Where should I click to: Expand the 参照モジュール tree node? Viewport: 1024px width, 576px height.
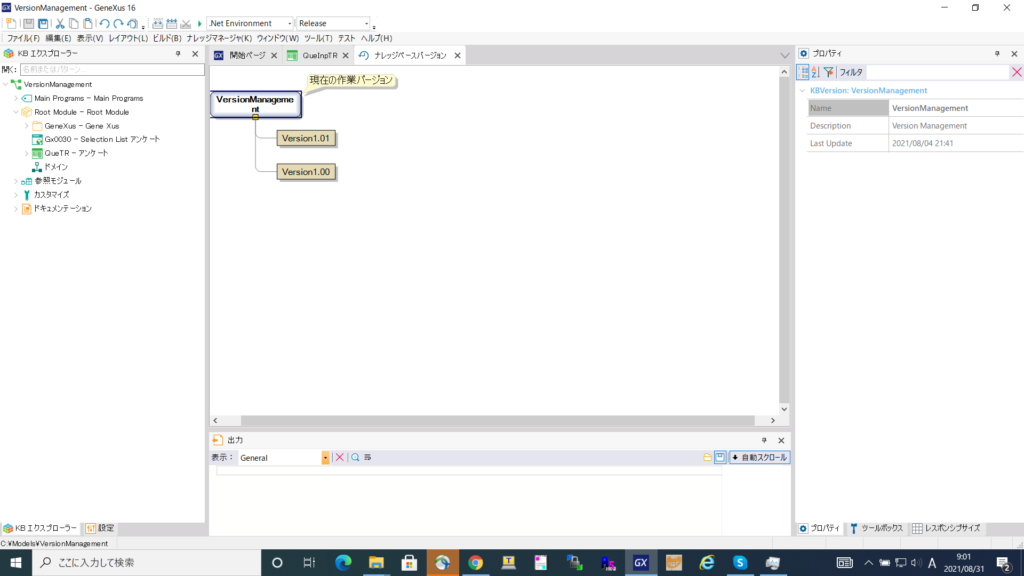[16, 181]
